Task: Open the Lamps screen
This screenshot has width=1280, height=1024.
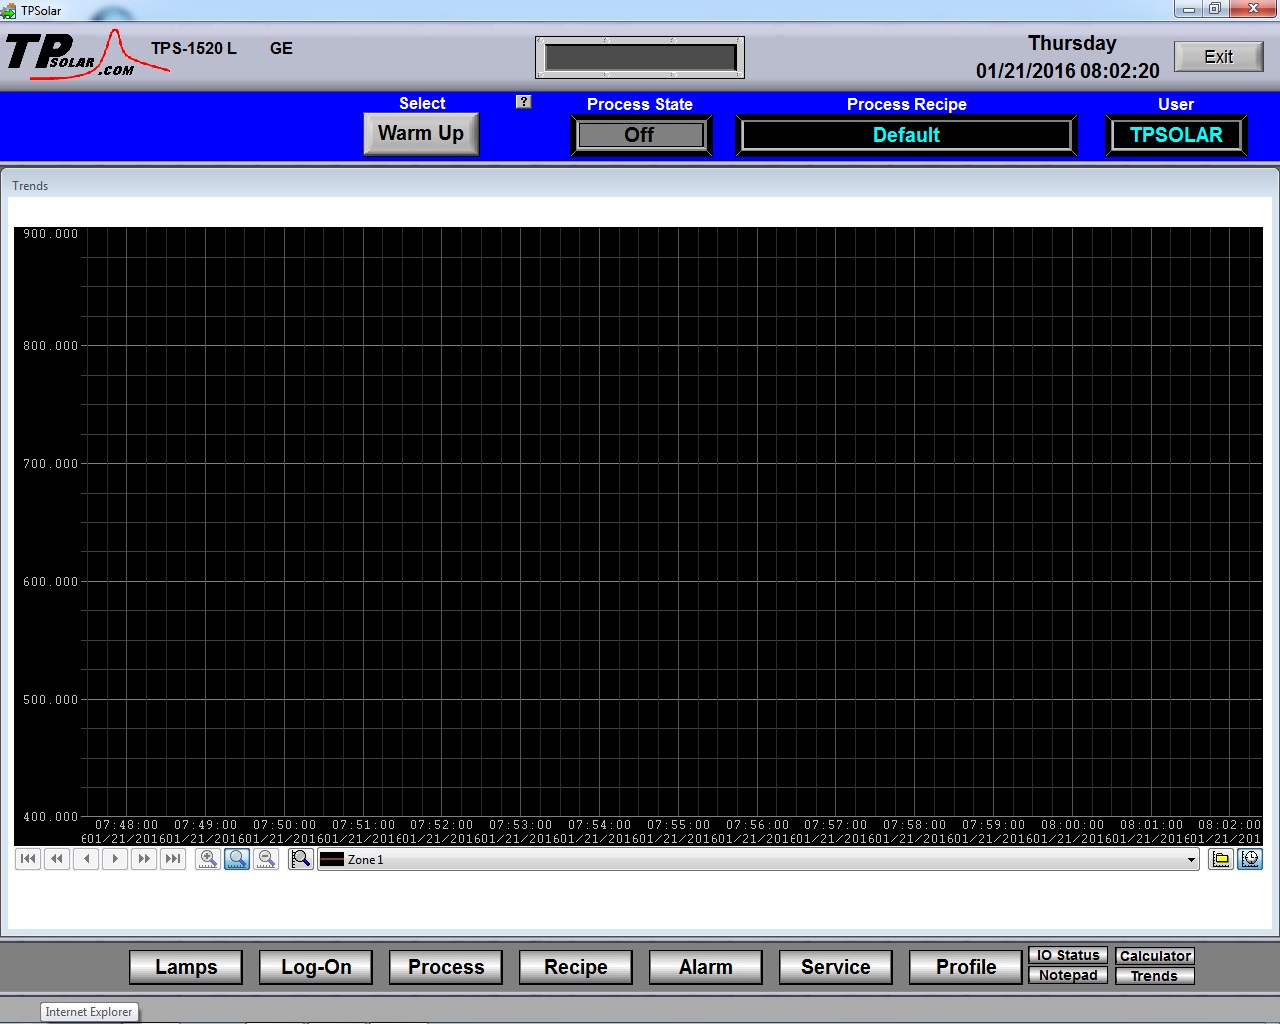Action: [x=186, y=967]
